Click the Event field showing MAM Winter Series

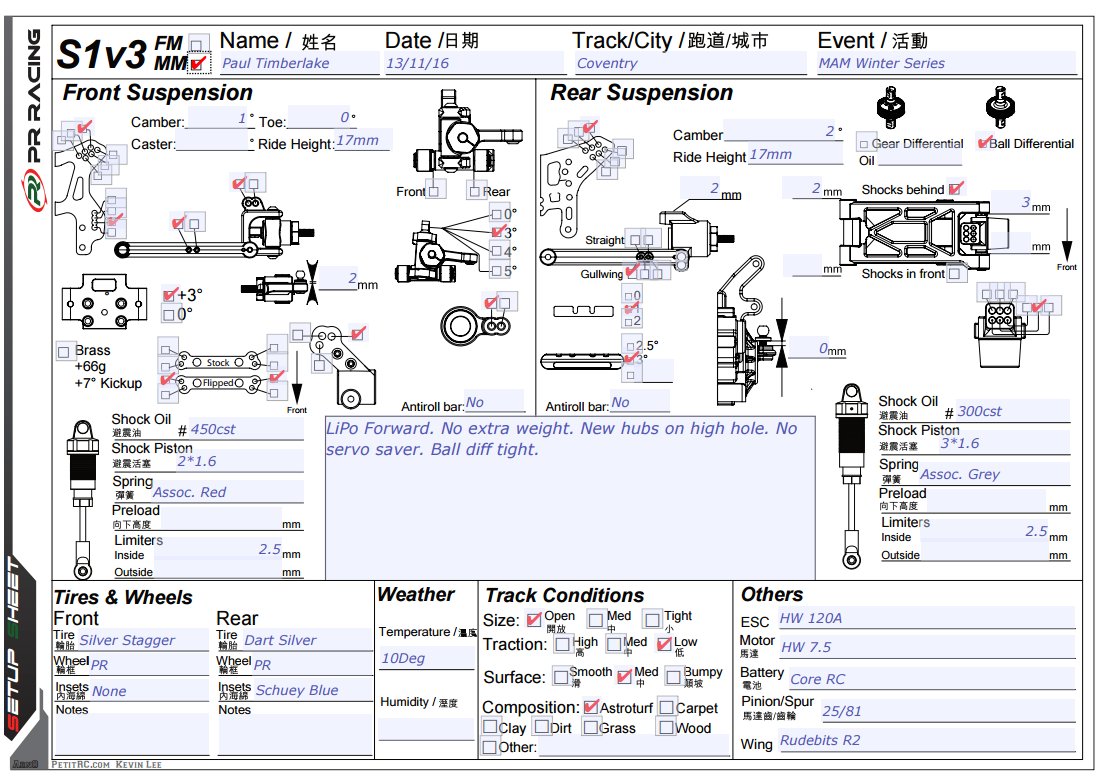(x=945, y=63)
